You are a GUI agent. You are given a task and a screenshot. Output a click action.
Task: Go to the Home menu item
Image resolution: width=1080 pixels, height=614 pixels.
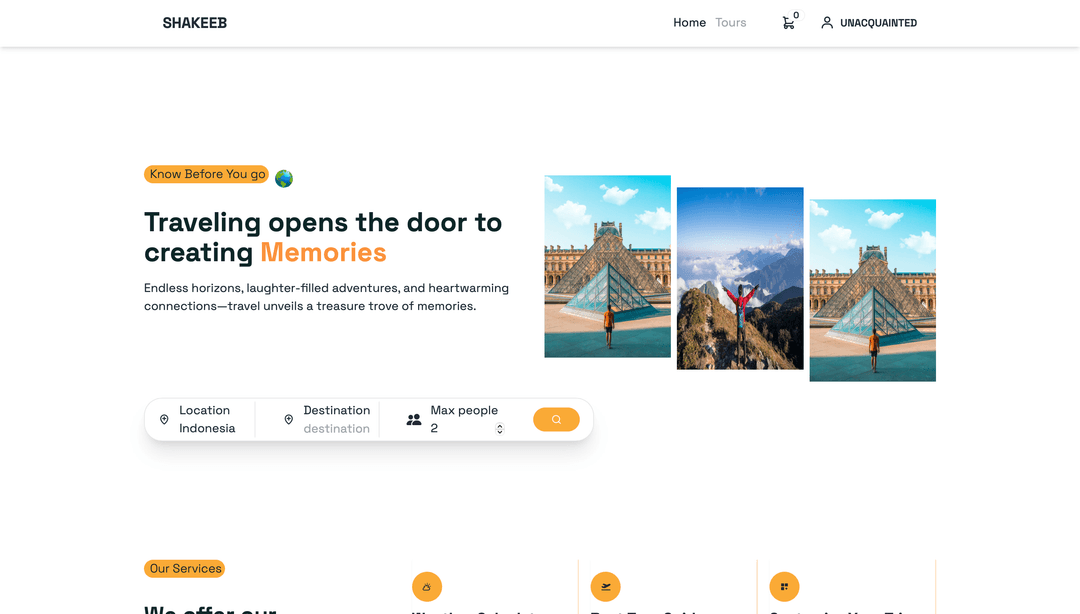point(689,23)
